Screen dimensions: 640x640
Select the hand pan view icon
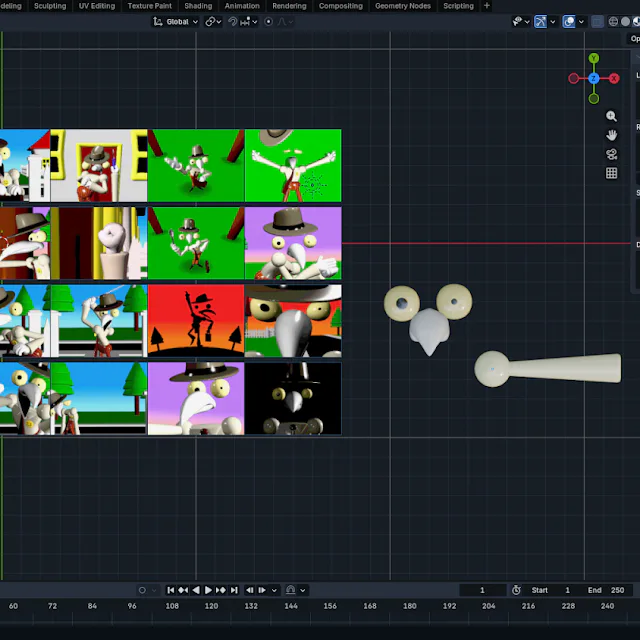tap(611, 135)
